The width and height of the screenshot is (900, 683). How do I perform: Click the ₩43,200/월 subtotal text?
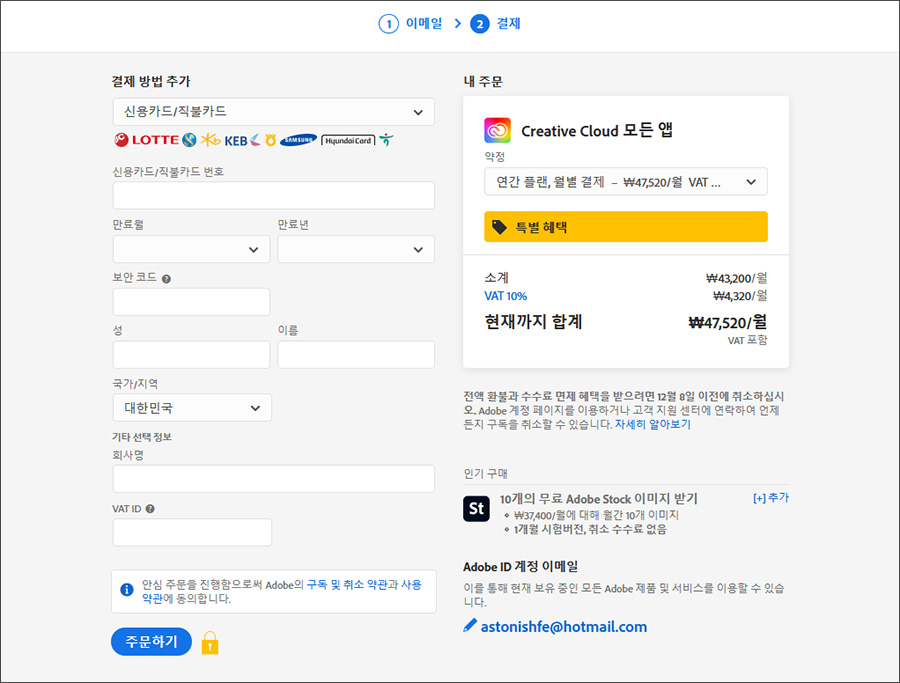736,278
